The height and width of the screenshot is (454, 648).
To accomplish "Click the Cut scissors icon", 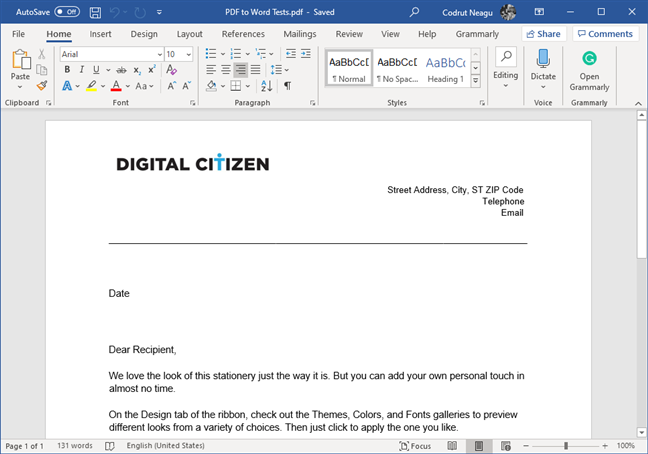I will 41,54.
